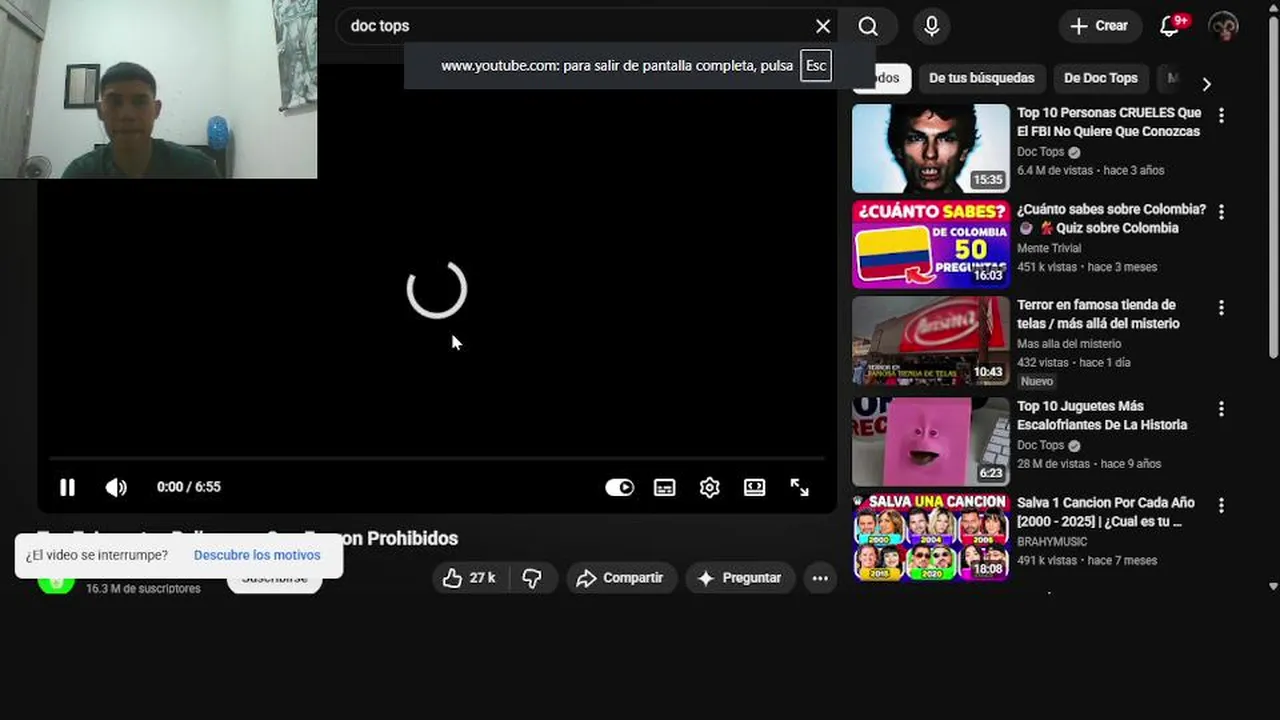
Task: Like the video with the 27 k thumbs-up
Action: click(471, 578)
